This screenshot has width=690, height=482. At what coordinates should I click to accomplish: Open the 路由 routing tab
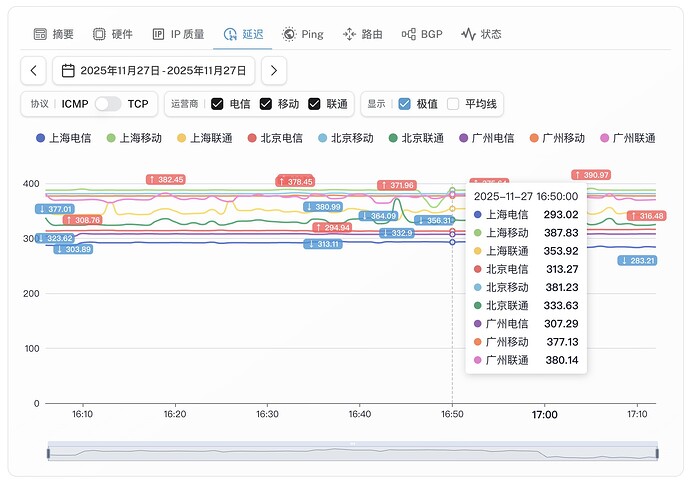363,34
